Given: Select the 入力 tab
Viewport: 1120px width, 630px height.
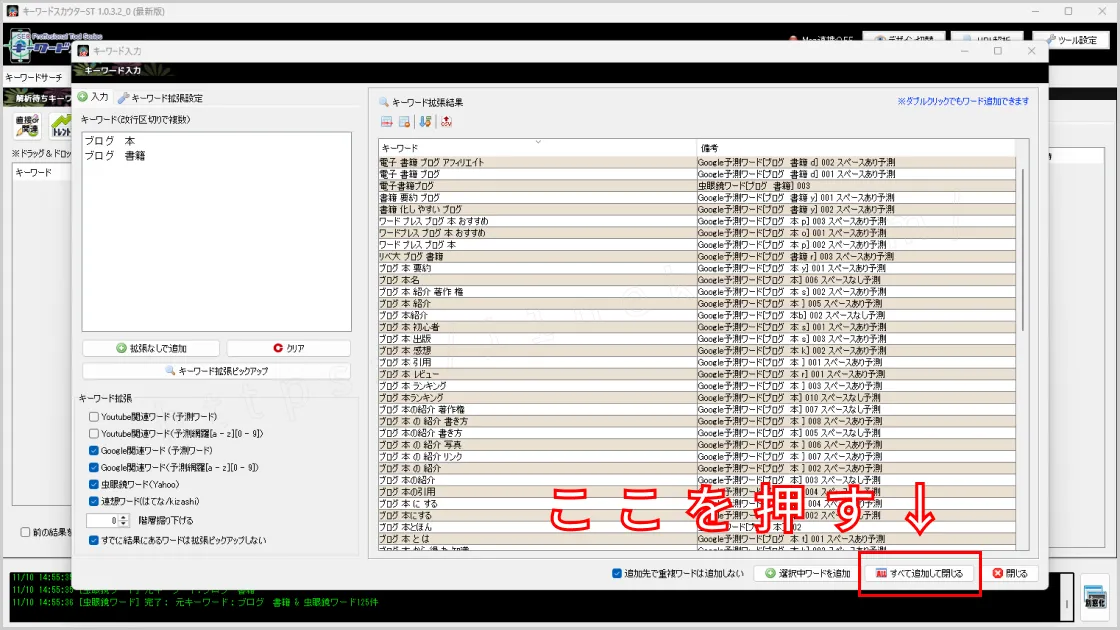Looking at the screenshot, I should point(92,97).
